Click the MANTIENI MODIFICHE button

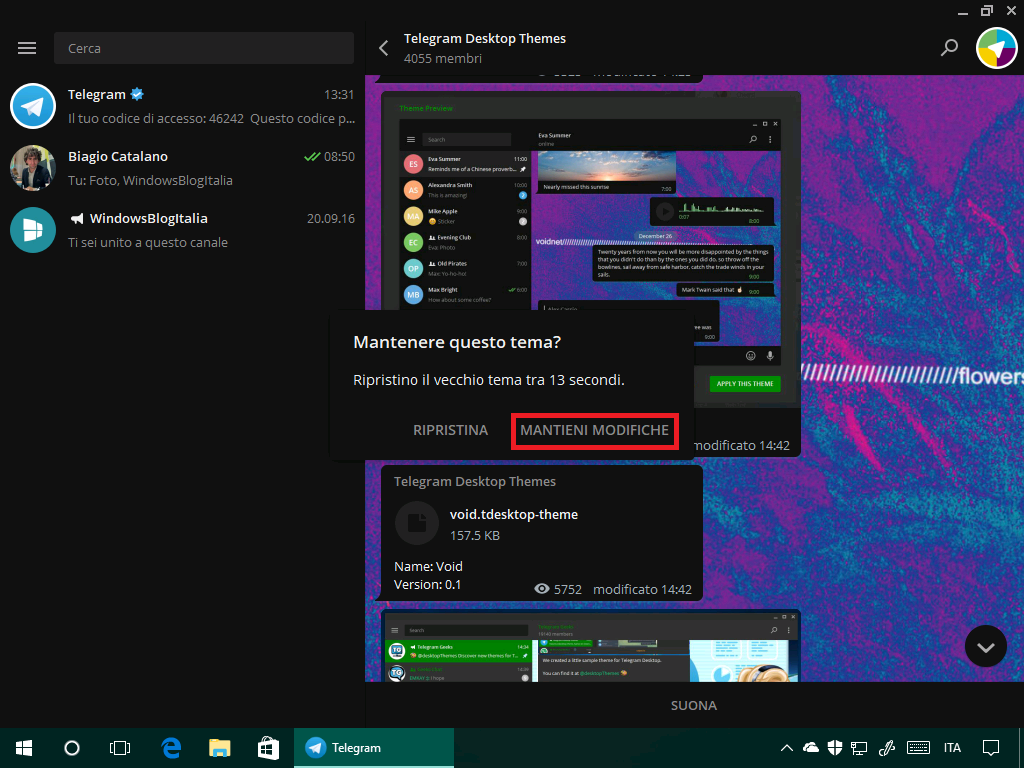pyautogui.click(x=594, y=430)
